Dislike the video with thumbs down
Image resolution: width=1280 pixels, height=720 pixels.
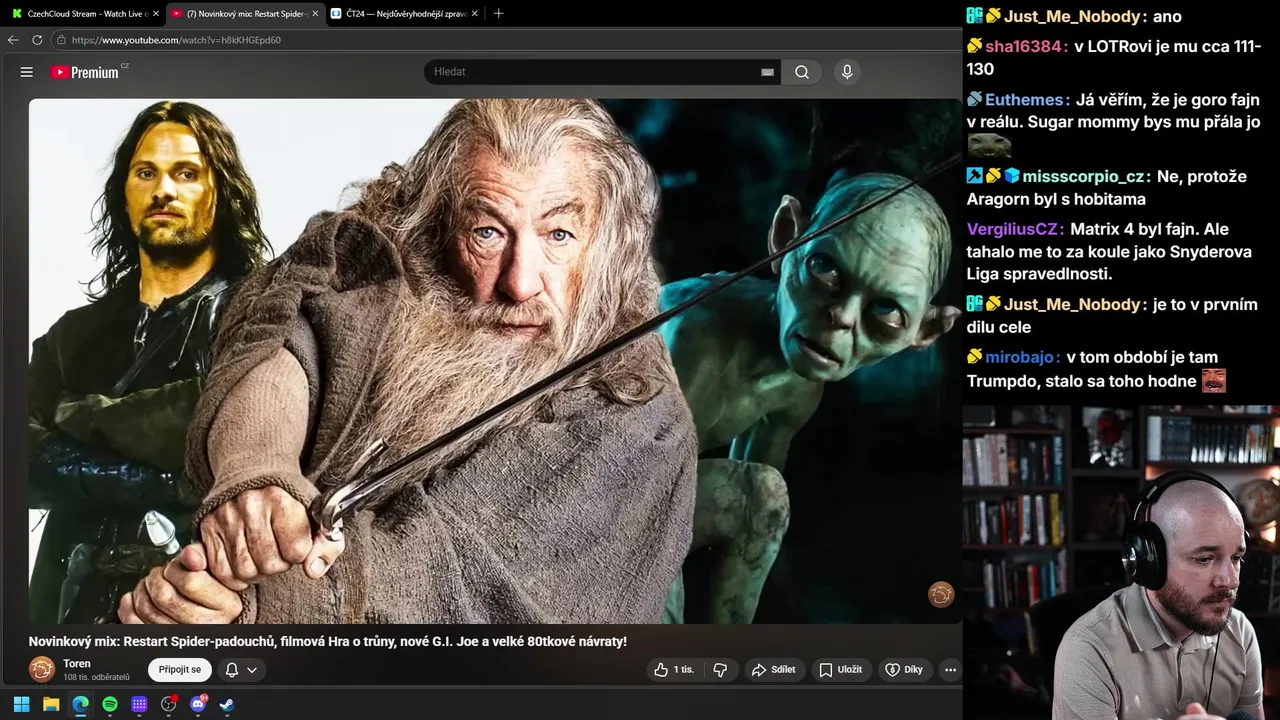click(x=720, y=670)
